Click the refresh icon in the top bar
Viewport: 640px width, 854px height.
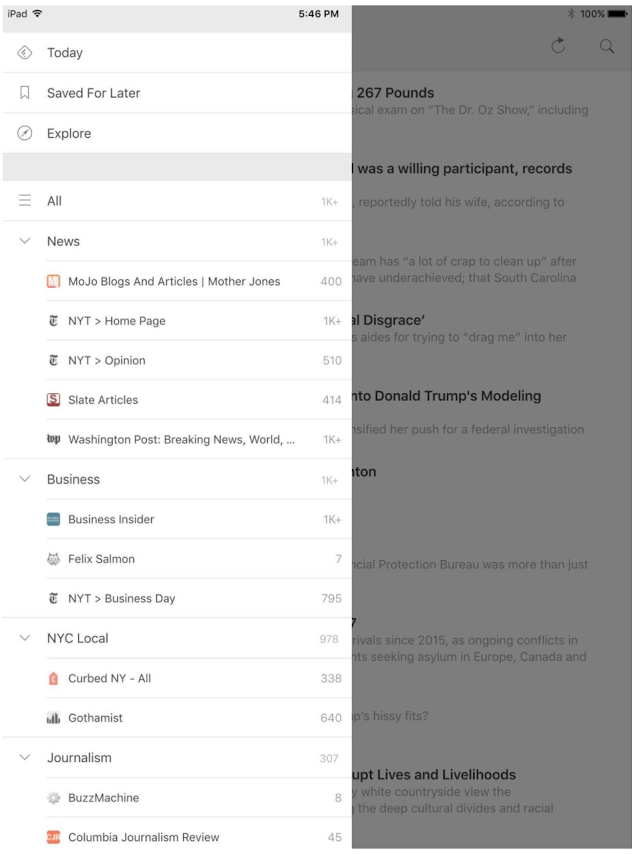(559, 46)
